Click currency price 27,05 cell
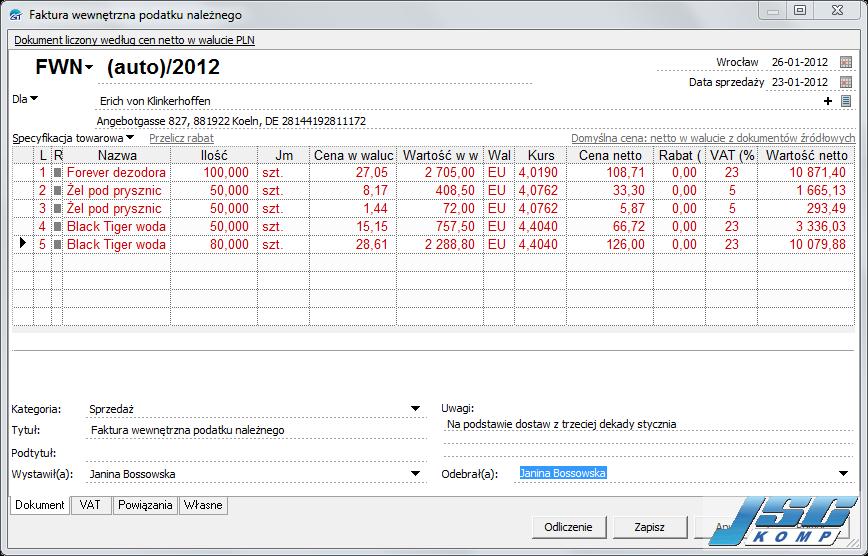This screenshot has width=868, height=556. point(353,172)
